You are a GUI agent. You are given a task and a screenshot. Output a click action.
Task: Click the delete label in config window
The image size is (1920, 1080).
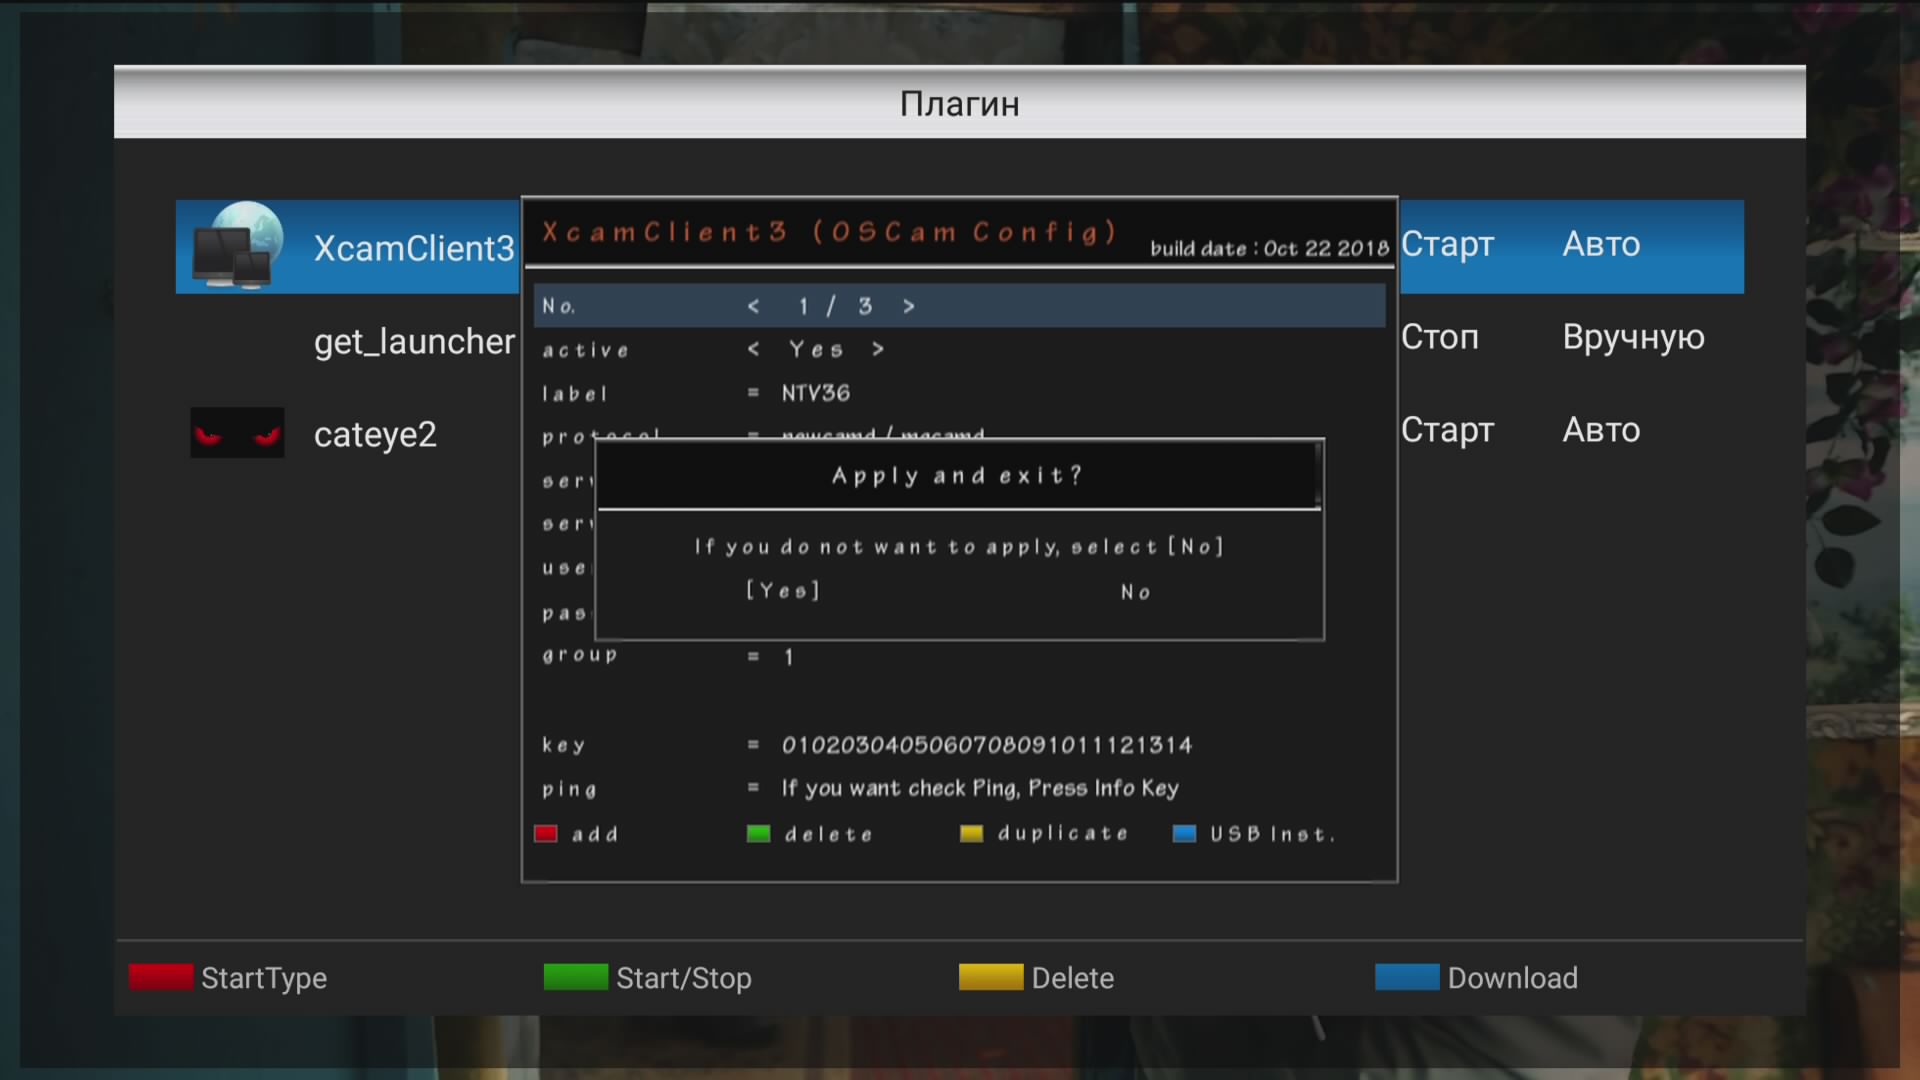click(829, 834)
